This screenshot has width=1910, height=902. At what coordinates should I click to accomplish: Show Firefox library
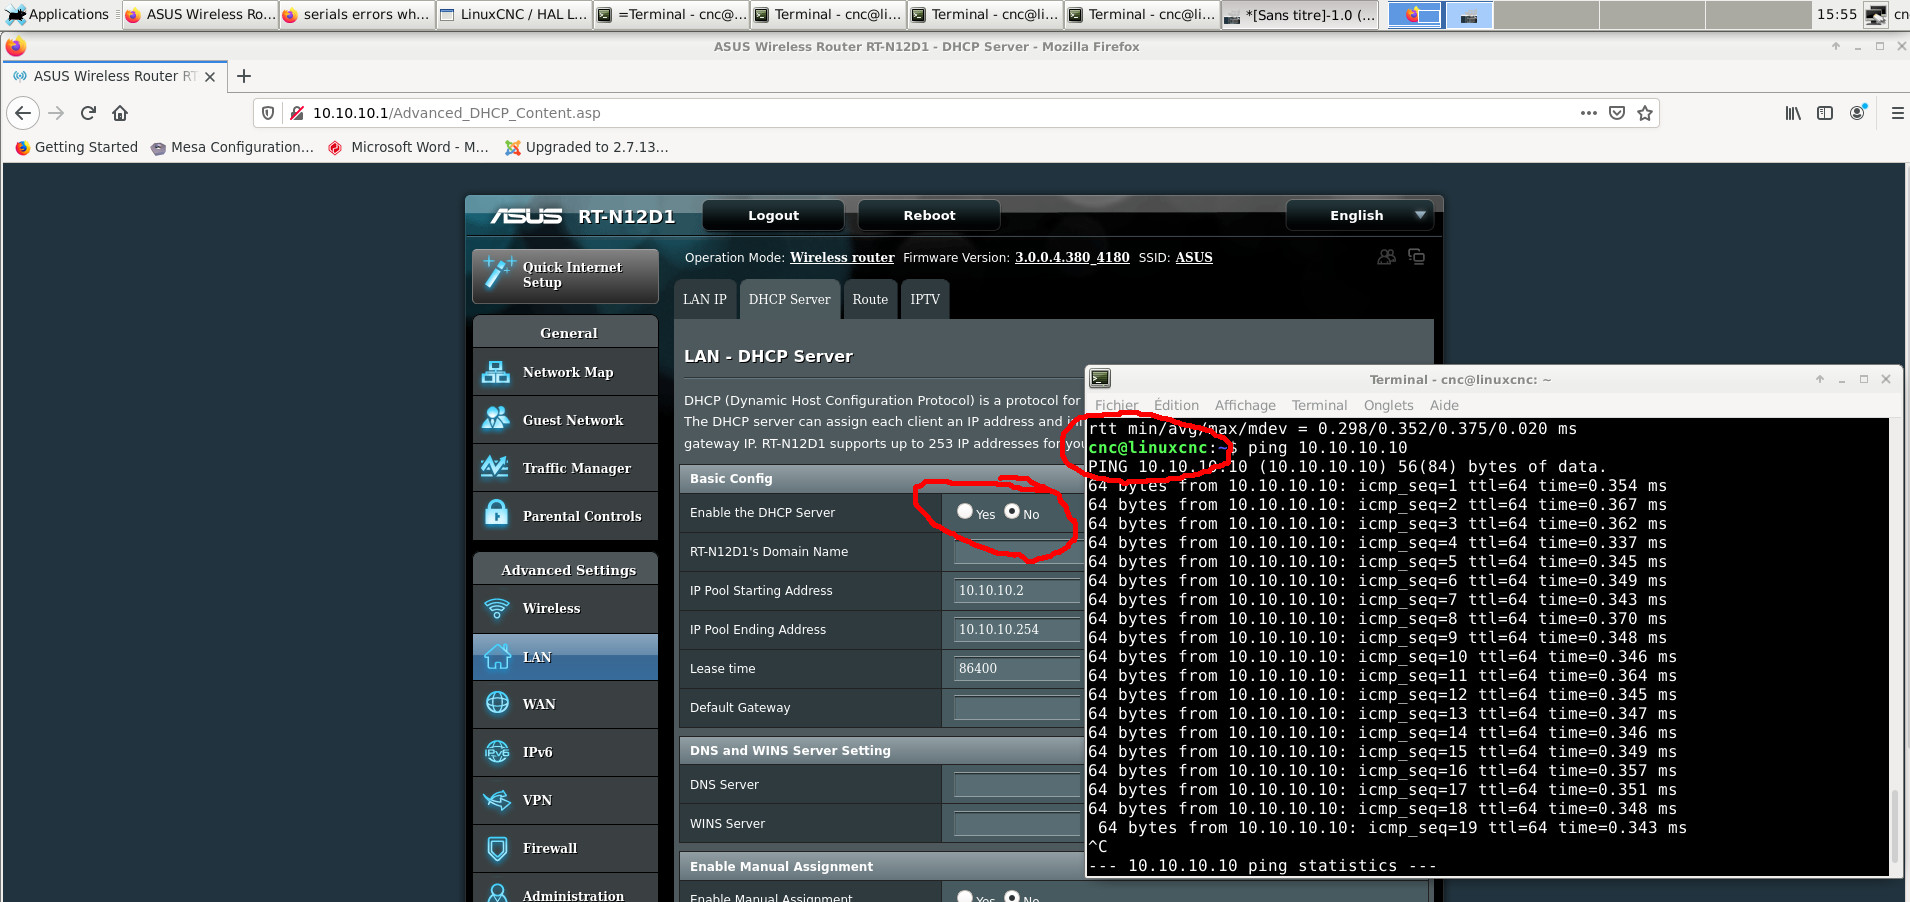(1793, 113)
